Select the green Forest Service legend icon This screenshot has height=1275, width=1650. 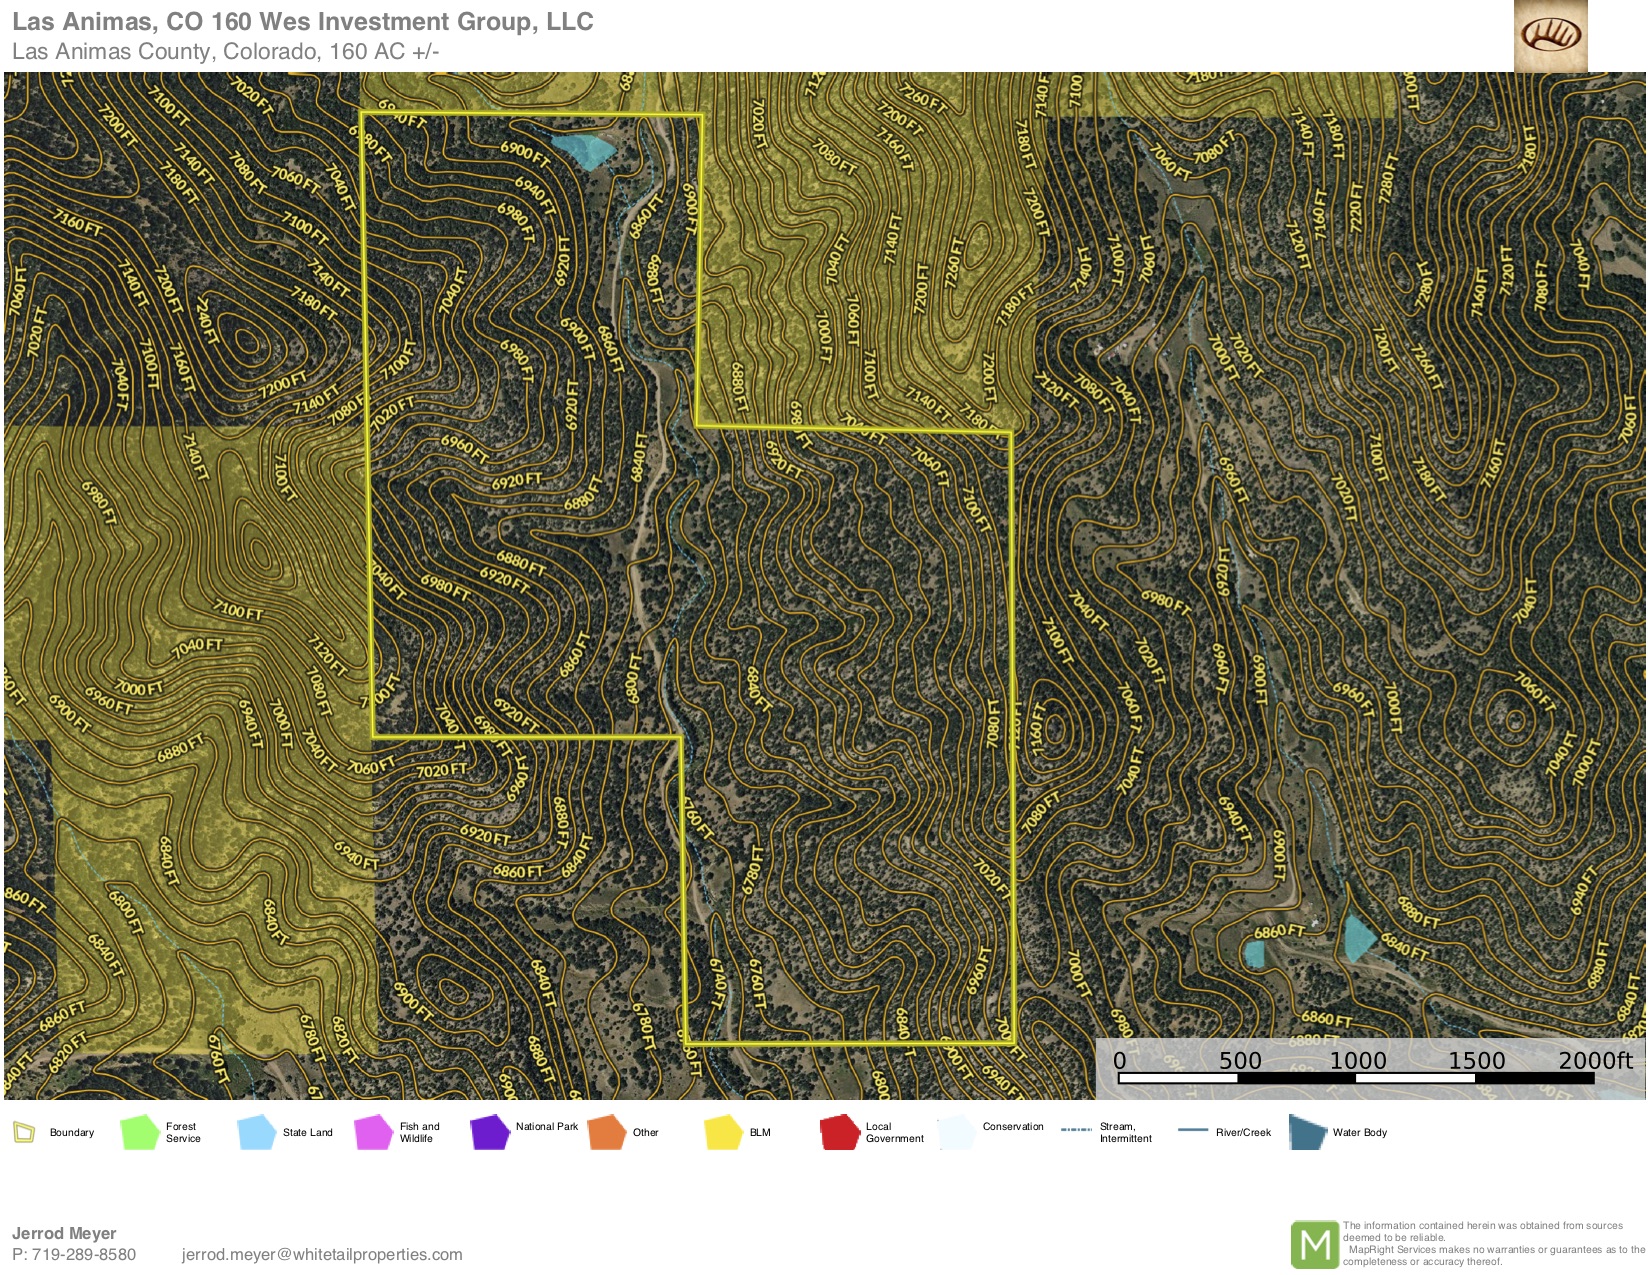(x=139, y=1132)
